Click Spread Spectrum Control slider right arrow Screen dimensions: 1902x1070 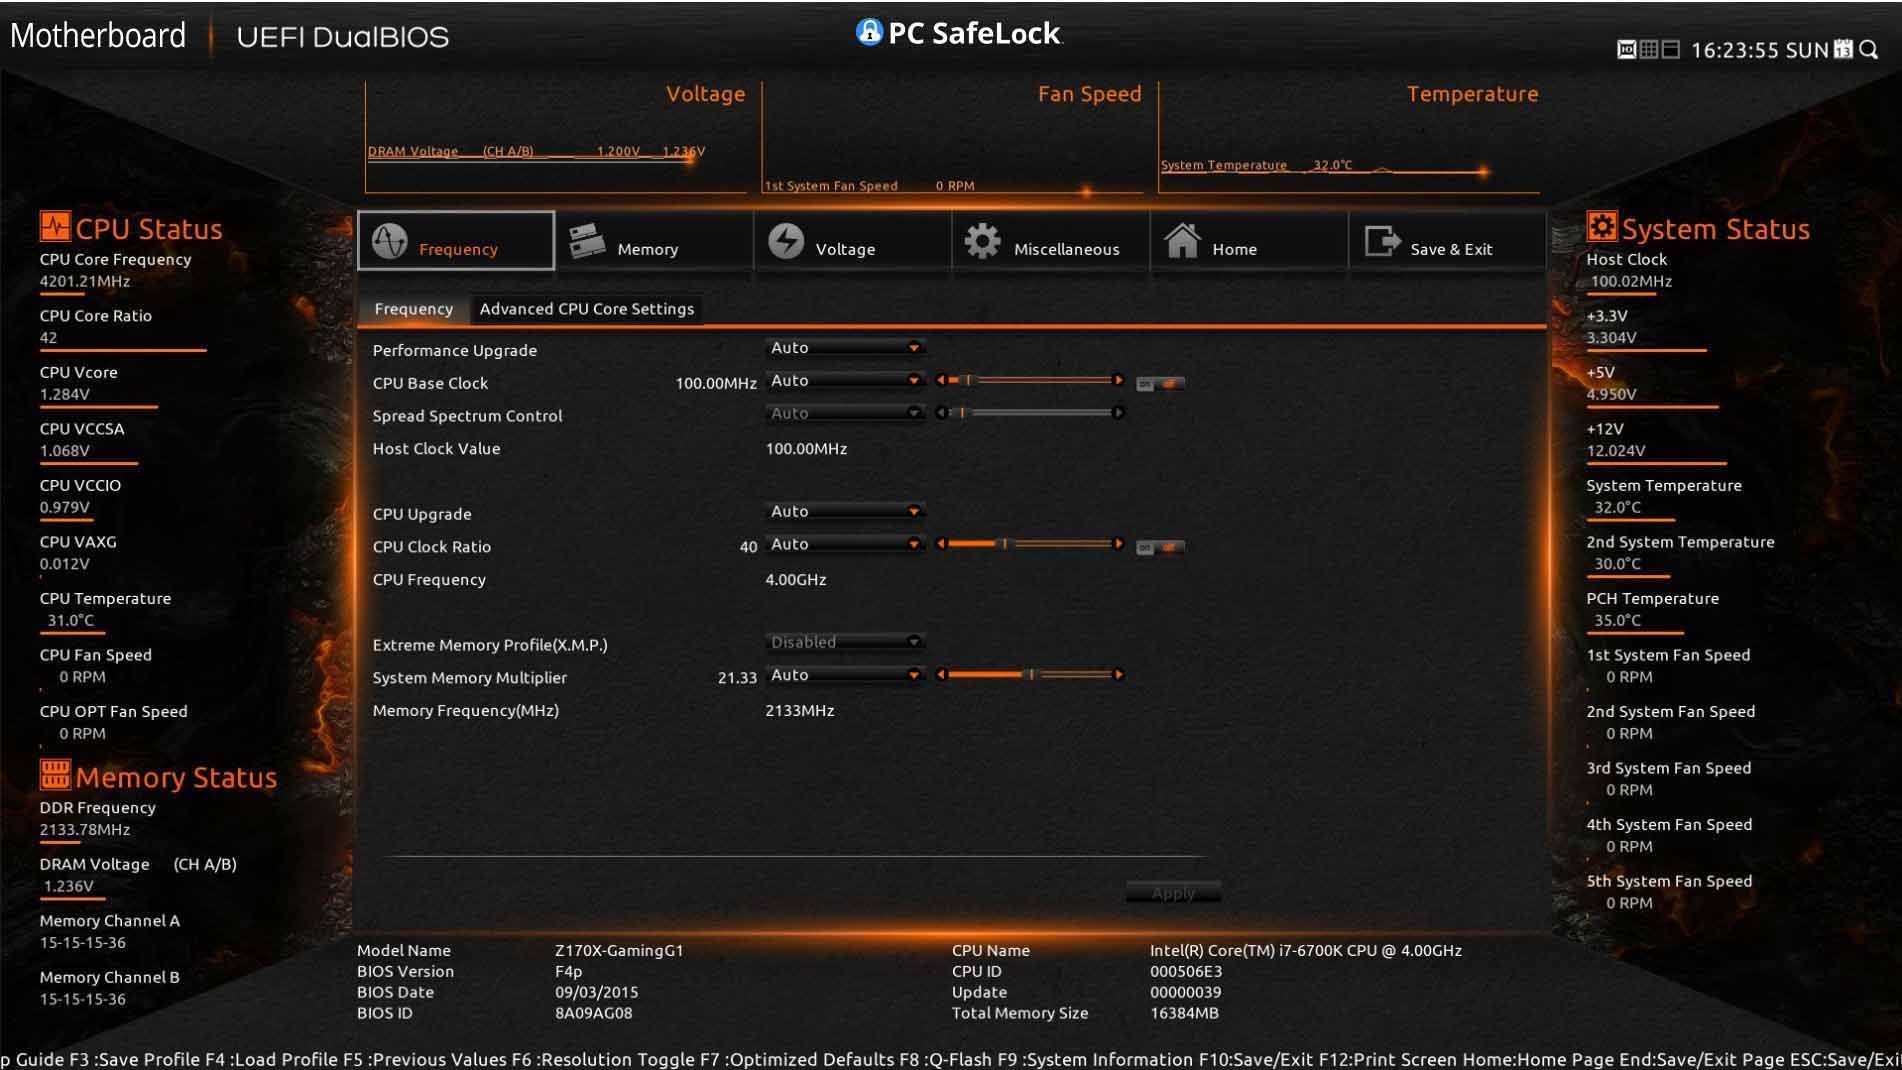coord(1118,413)
